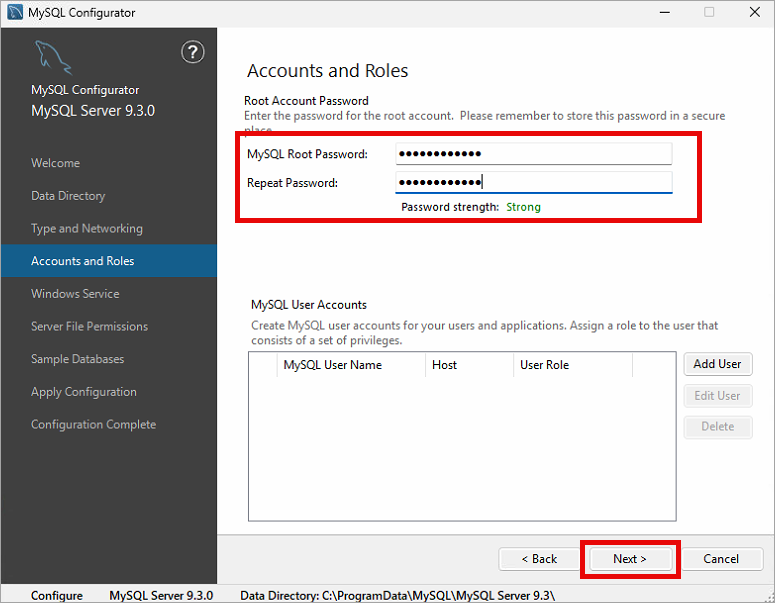Open the Windows Service step
Screen dimensions: 775x603
75,294
